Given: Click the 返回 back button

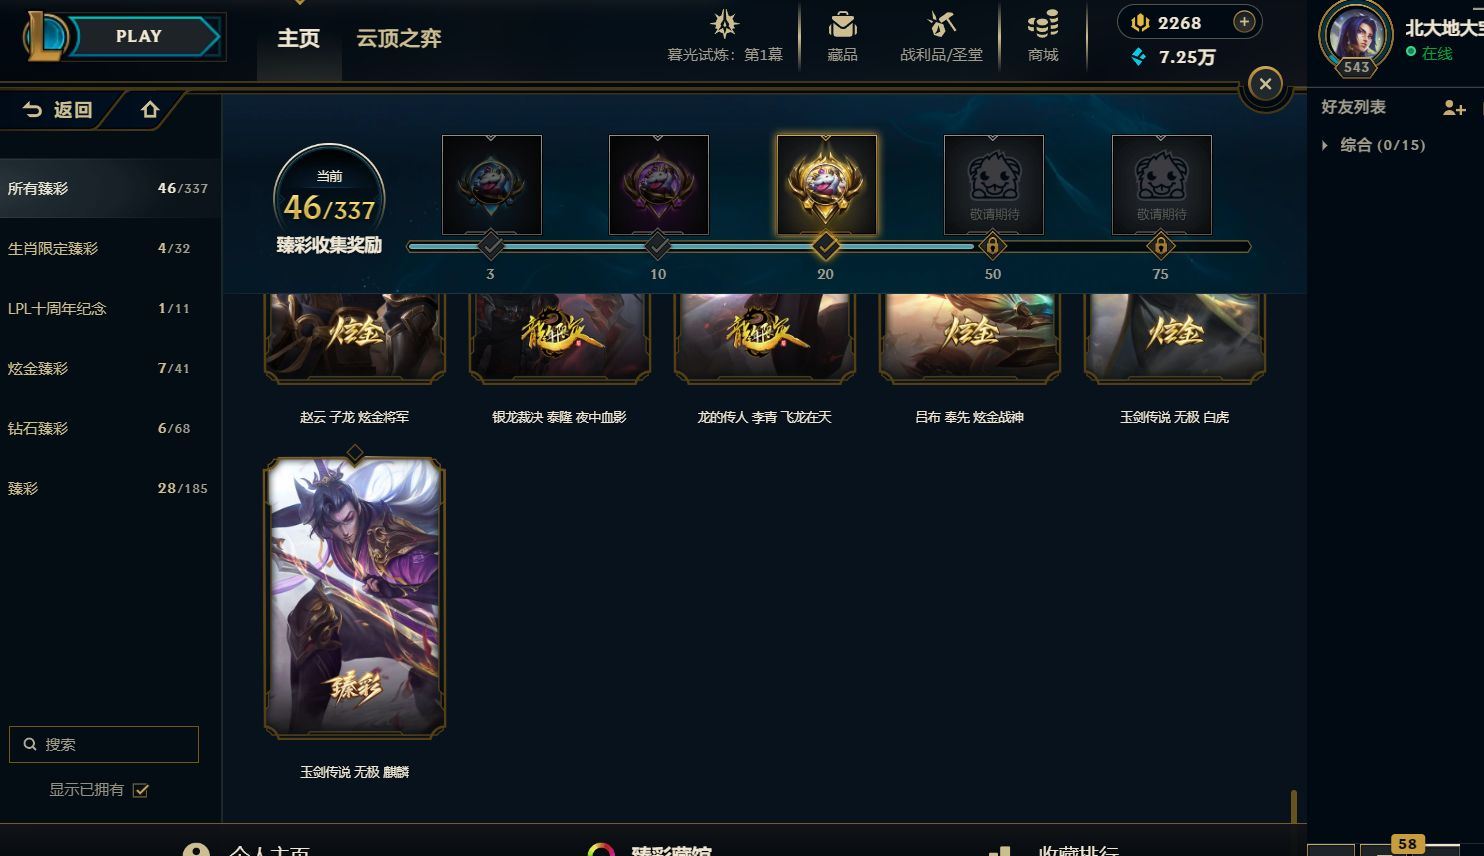Looking at the screenshot, I should 58,110.
